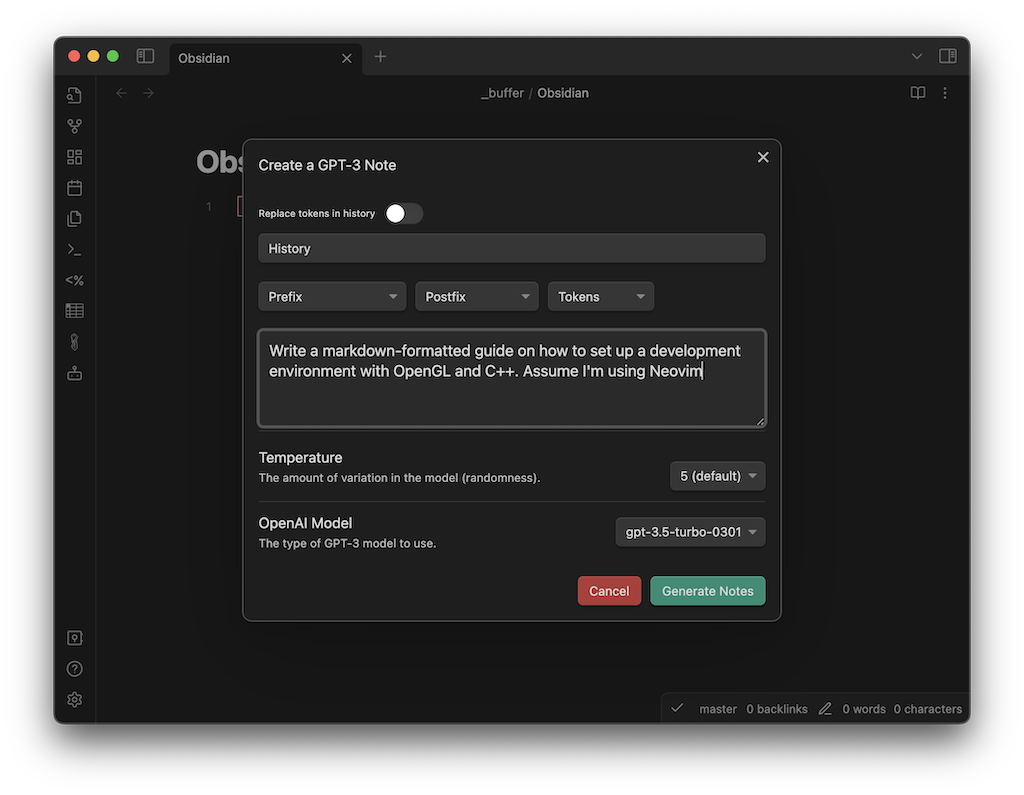
Task: Click 0 characters in status bar
Action: pyautogui.click(x=928, y=709)
